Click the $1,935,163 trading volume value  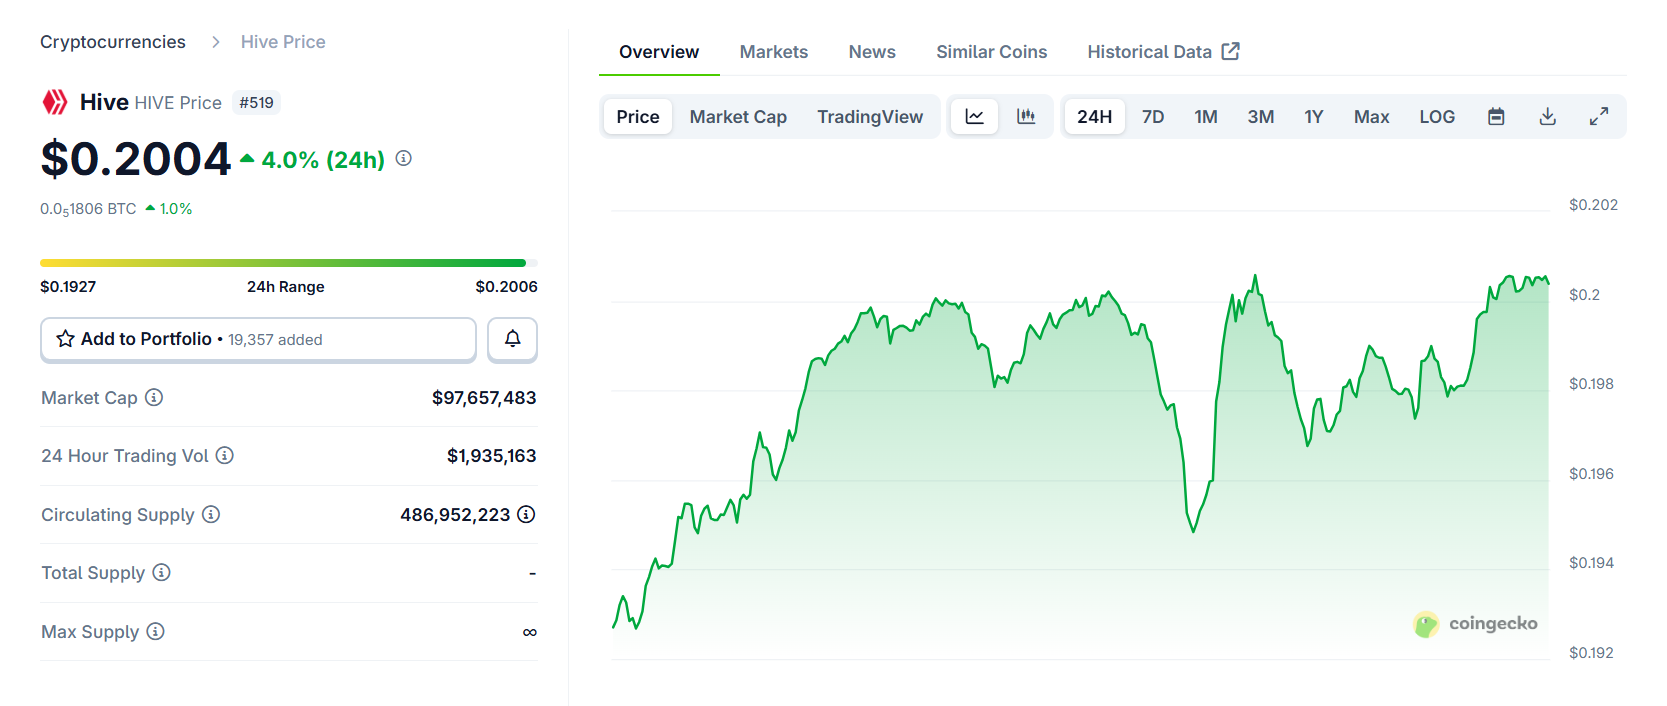492,456
